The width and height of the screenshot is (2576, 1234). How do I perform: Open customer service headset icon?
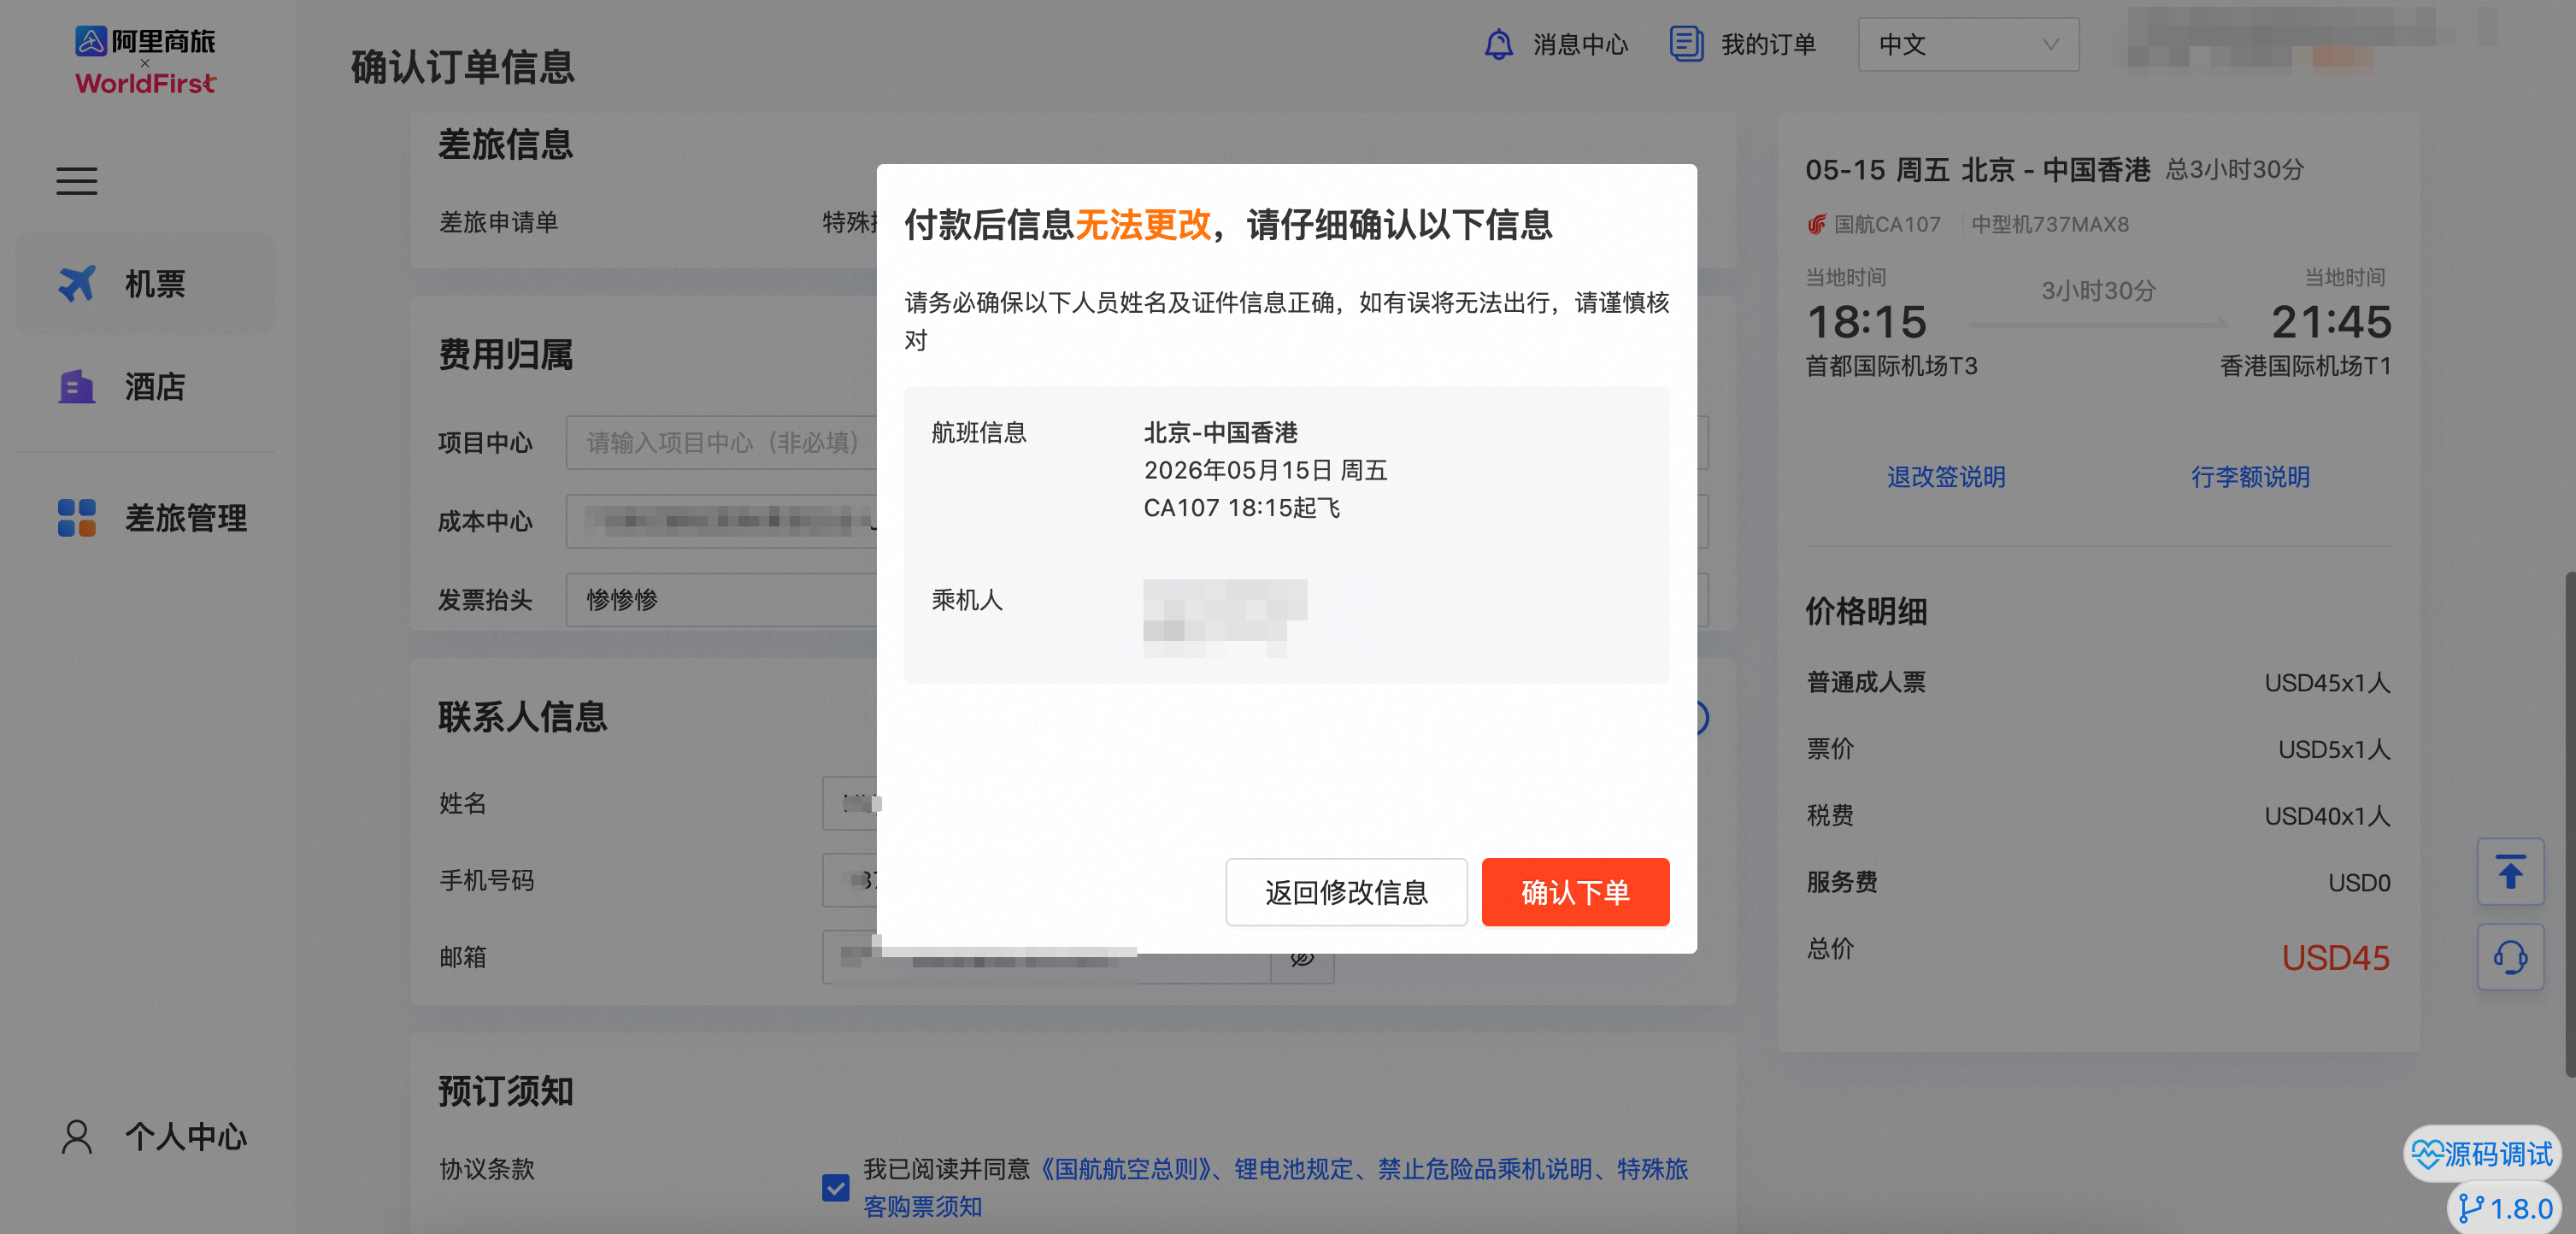[2509, 957]
